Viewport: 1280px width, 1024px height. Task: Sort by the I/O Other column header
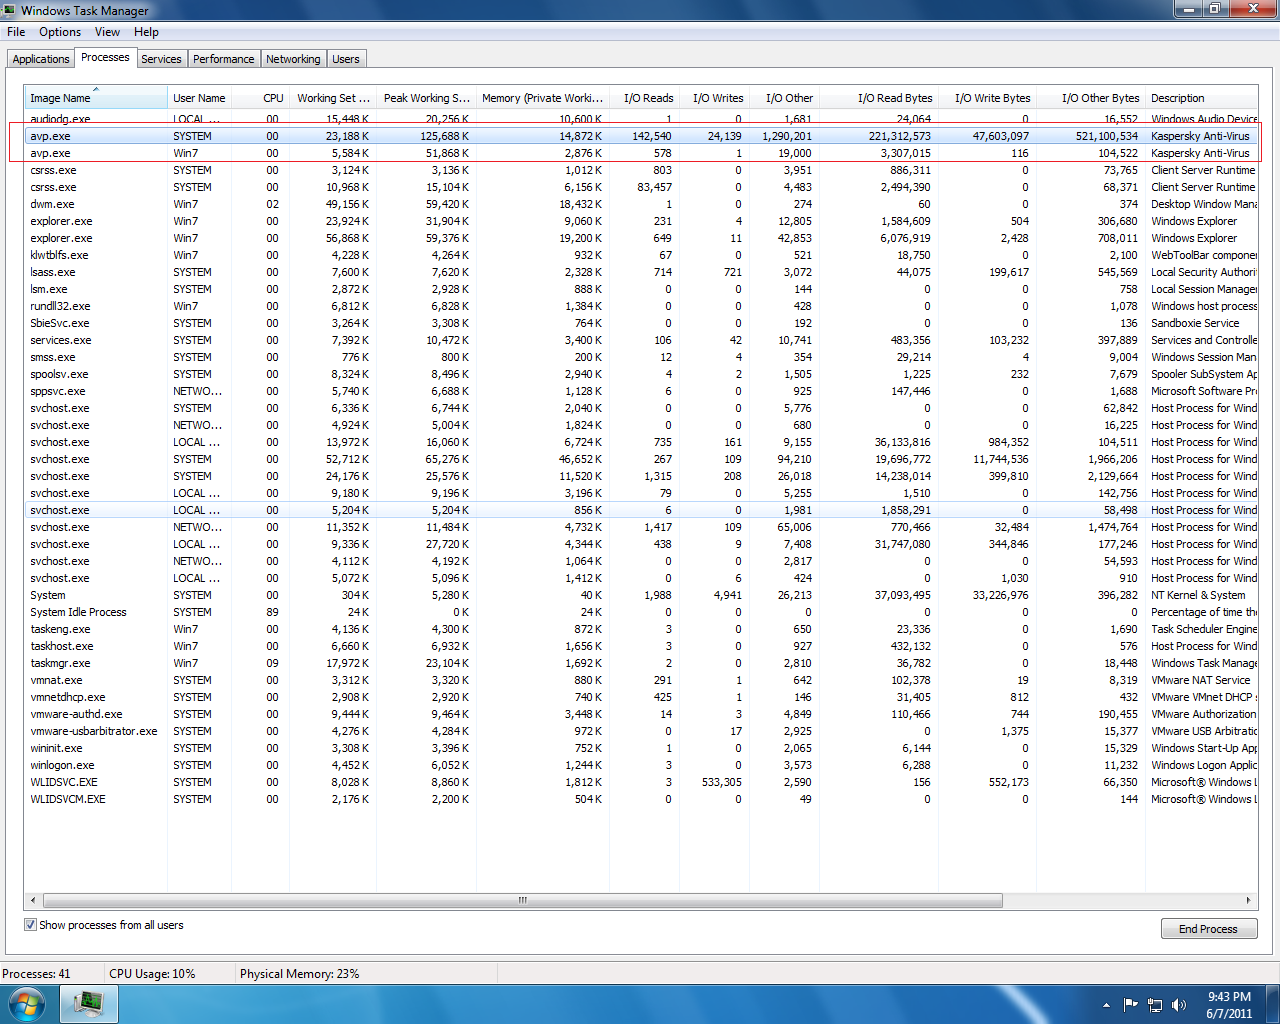click(784, 98)
